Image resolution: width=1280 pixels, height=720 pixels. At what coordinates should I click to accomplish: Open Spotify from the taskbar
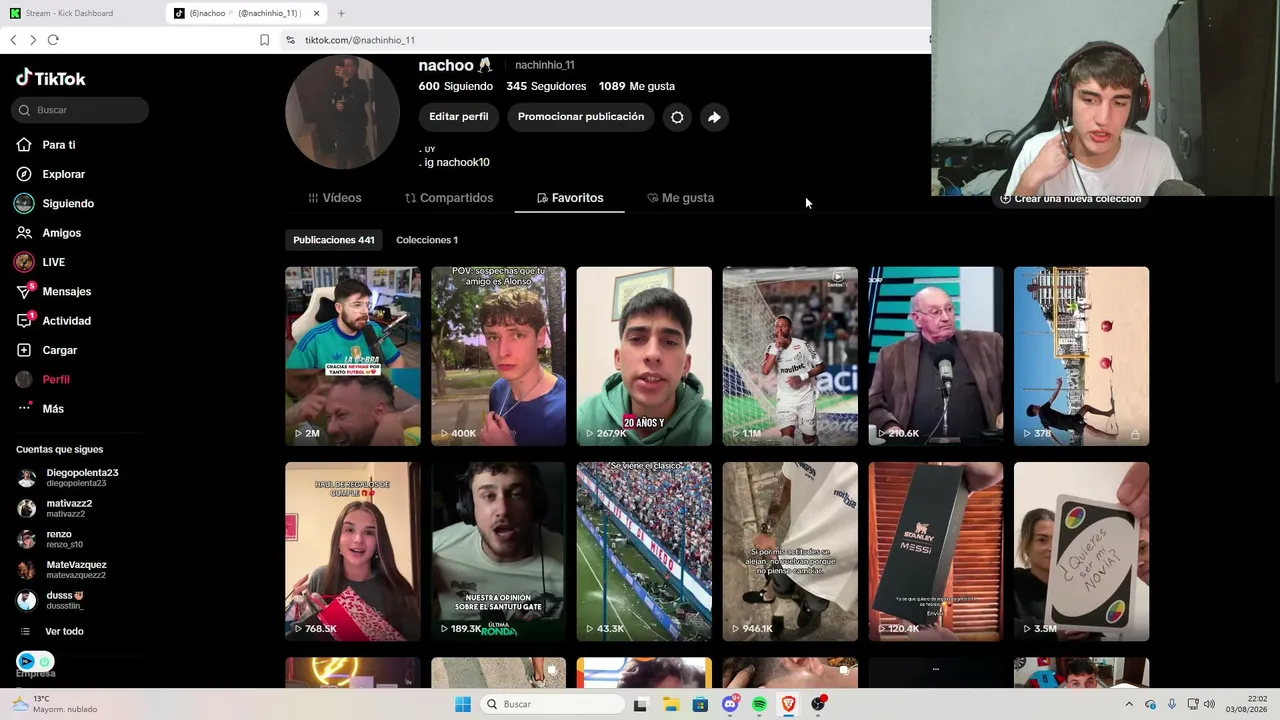[759, 704]
